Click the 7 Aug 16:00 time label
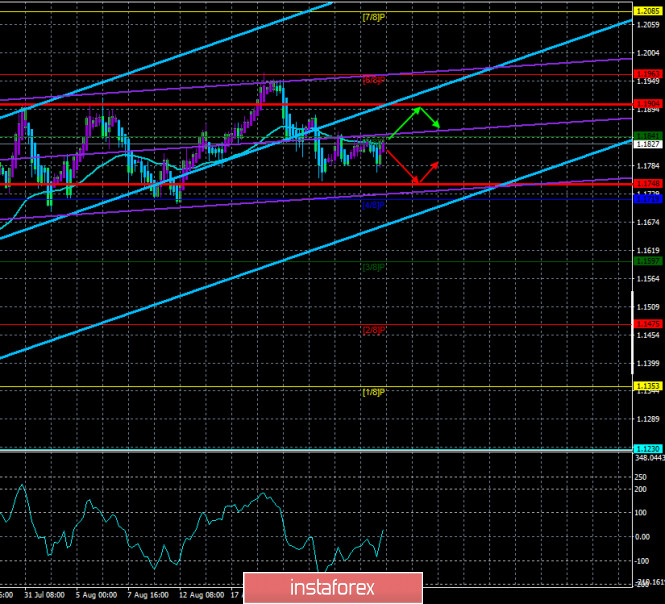 tap(148, 595)
